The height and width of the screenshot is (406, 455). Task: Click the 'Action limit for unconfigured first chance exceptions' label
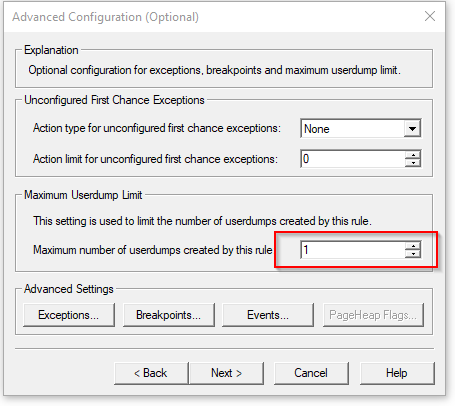(x=155, y=159)
